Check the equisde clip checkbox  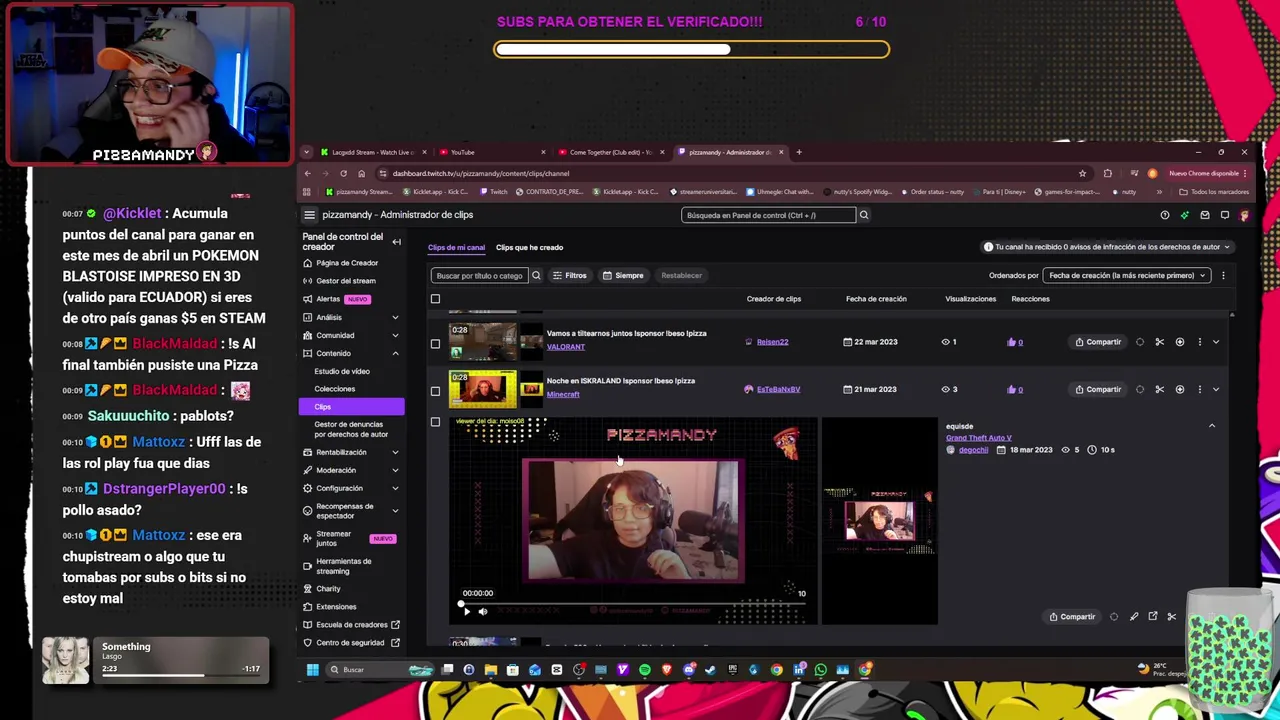(x=435, y=423)
